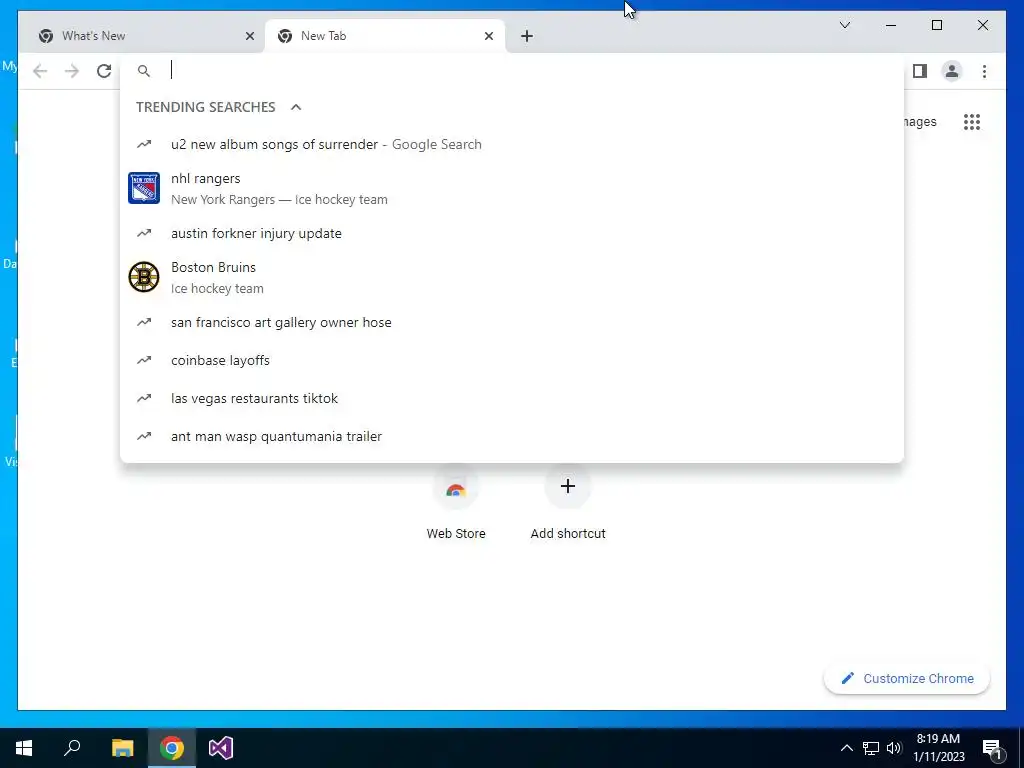Pick the Boston Bruins suggestion

click(x=512, y=278)
